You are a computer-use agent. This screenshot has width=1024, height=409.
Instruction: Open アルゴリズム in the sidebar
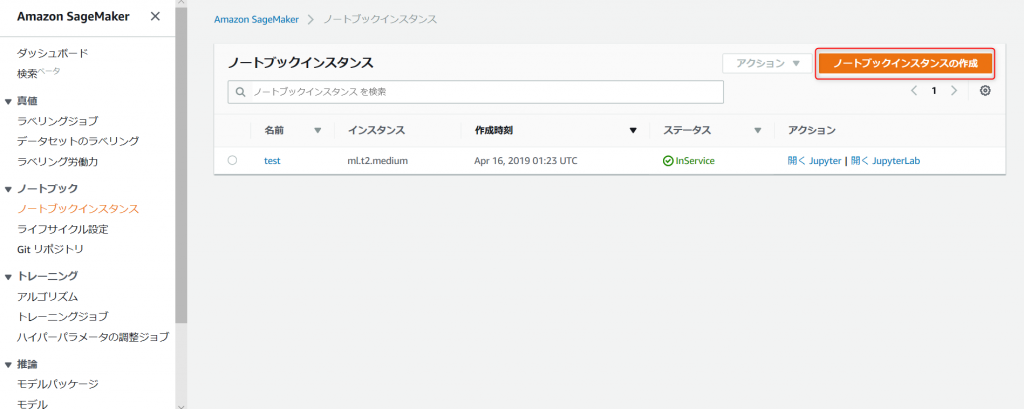(48, 297)
